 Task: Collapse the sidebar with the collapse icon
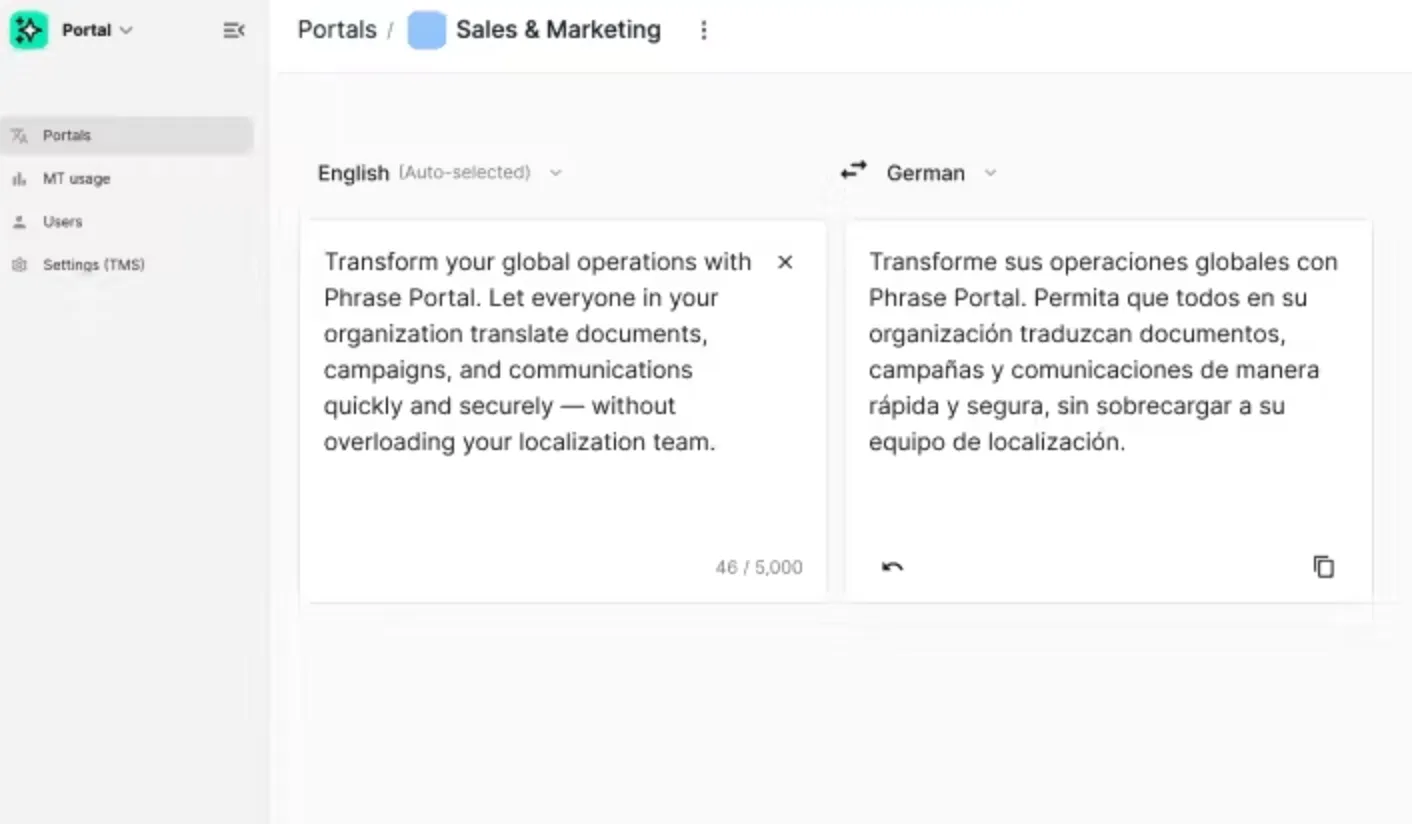(233, 30)
